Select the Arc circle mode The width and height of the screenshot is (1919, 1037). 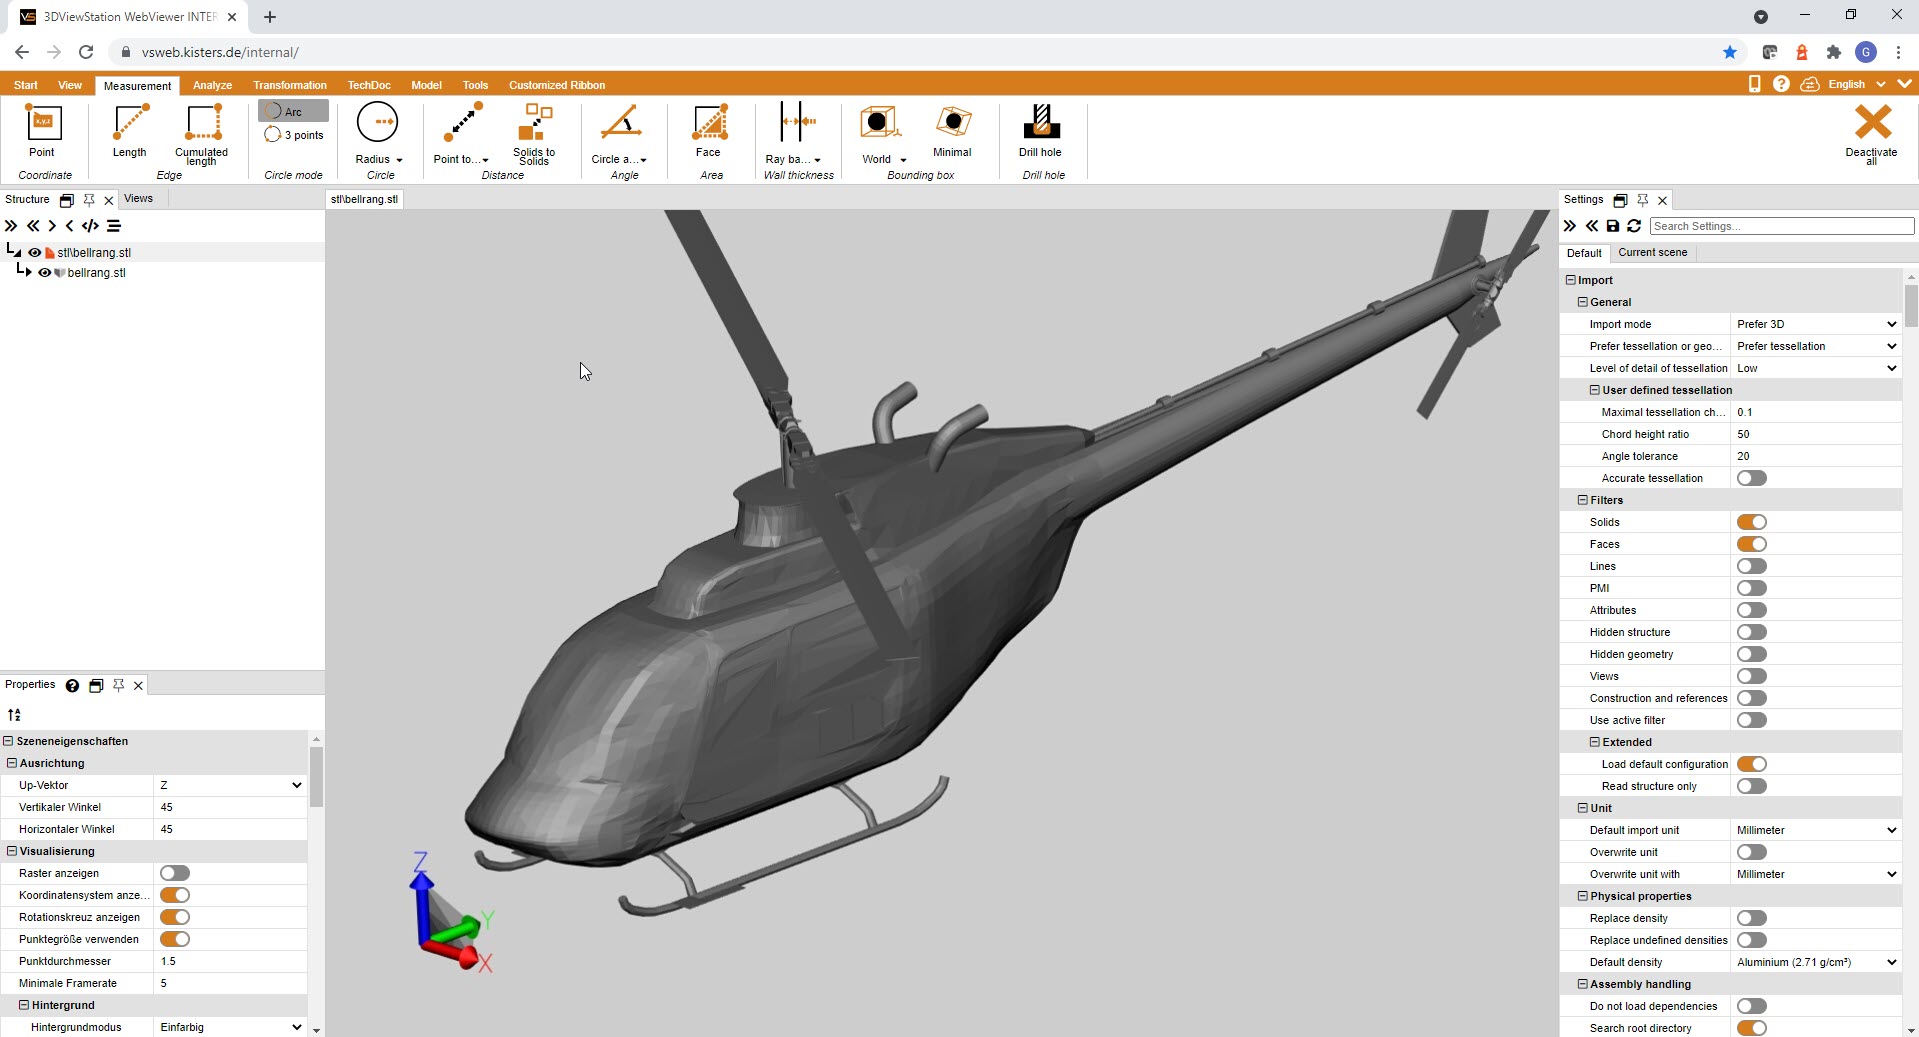coord(293,111)
